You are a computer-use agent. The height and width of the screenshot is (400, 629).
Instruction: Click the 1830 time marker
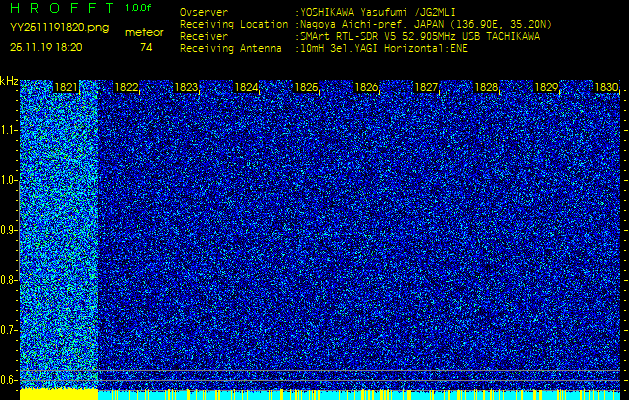coord(606,87)
